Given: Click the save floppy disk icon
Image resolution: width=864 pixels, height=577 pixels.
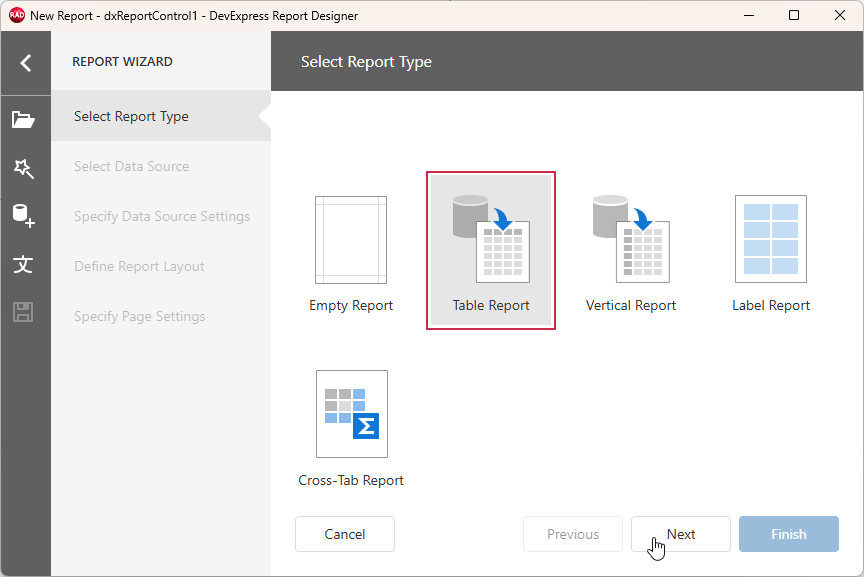Looking at the screenshot, I should (23, 312).
